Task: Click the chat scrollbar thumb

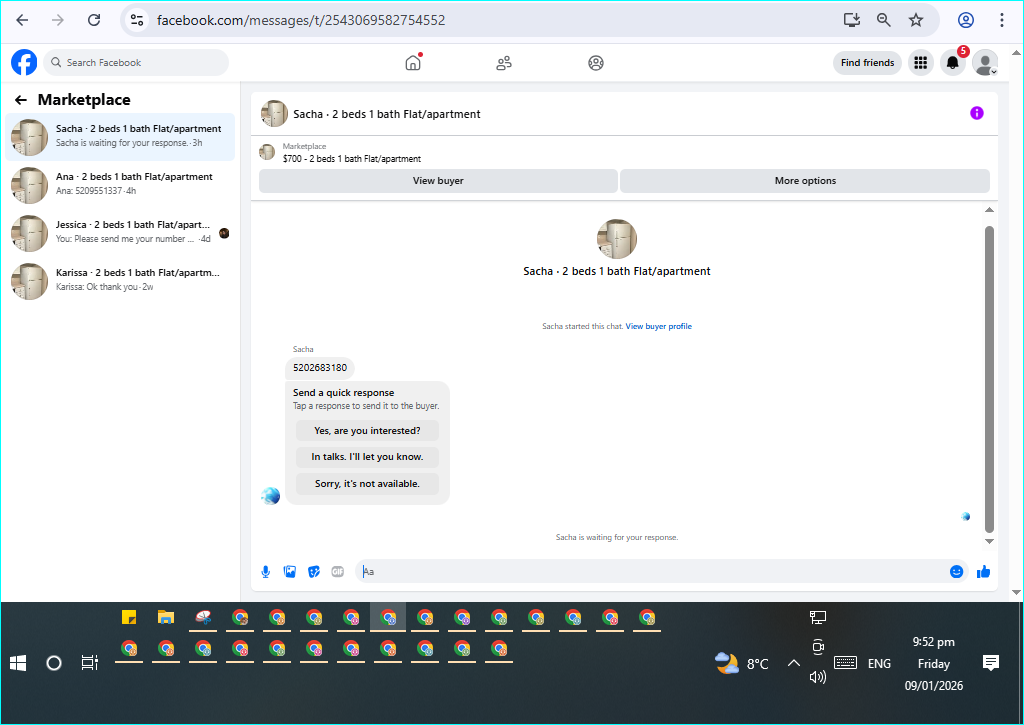Action: click(989, 379)
